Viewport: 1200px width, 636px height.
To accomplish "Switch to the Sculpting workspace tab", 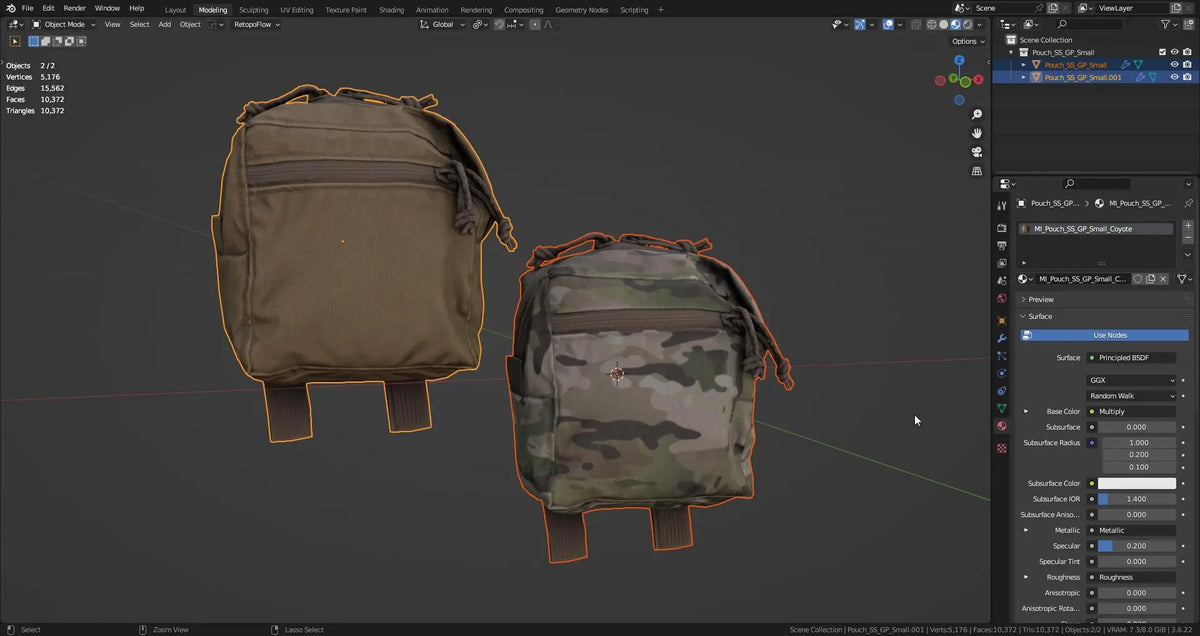I will (254, 9).
